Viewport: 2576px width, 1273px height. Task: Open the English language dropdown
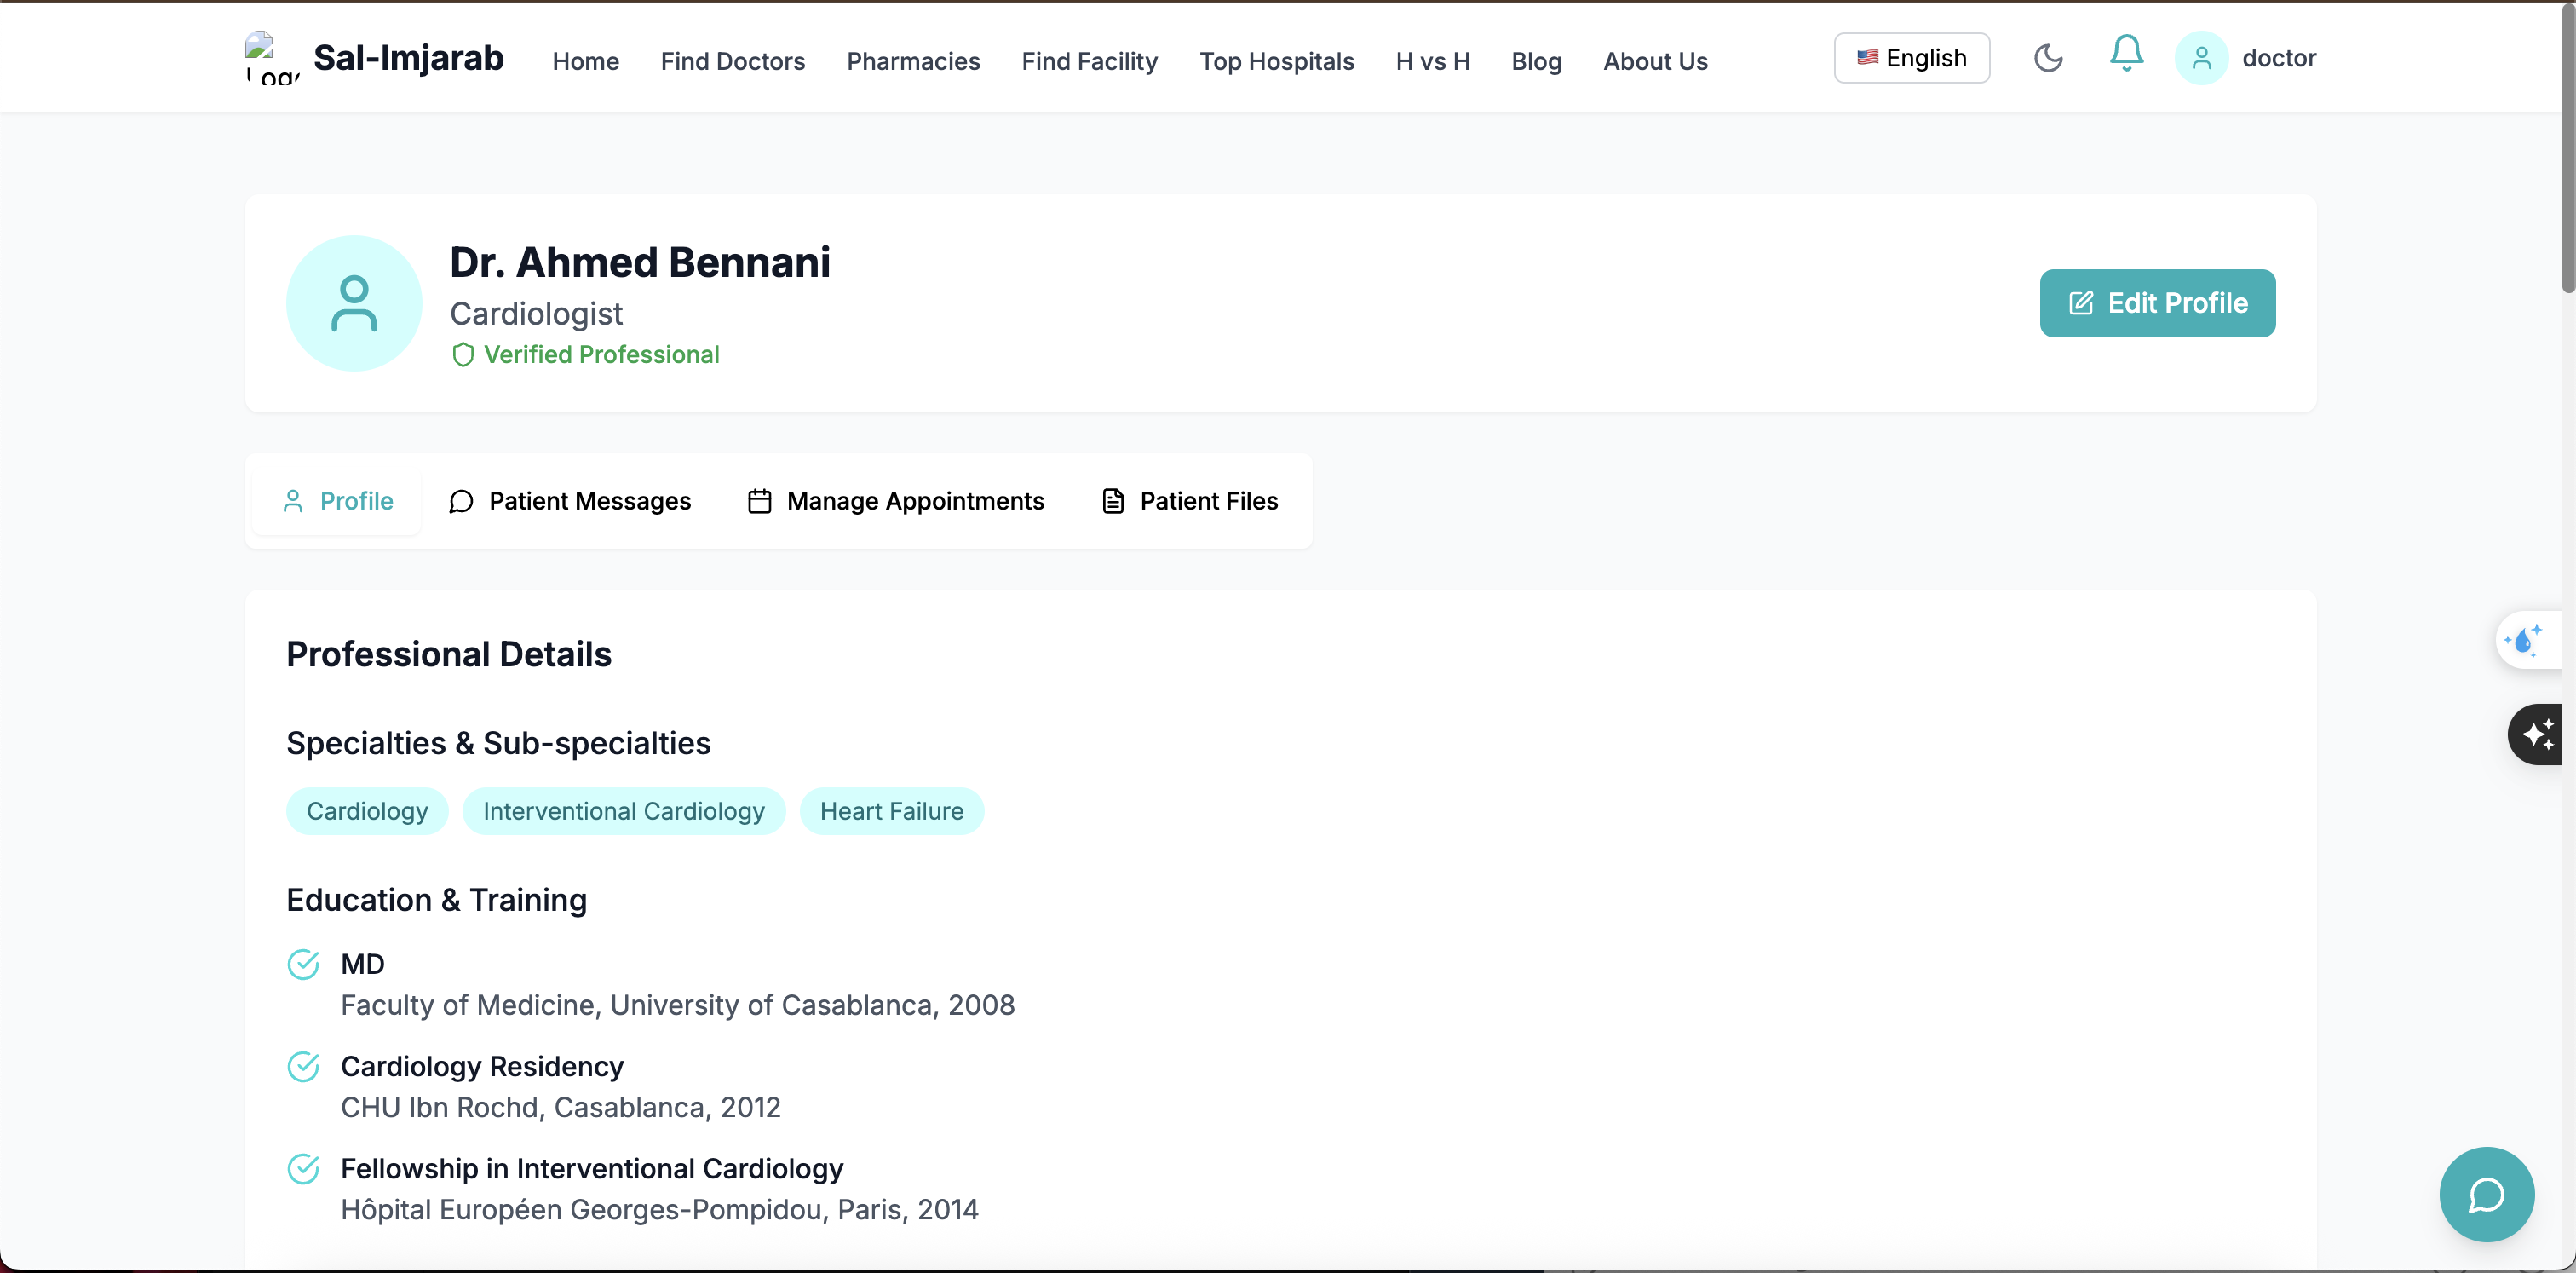point(1911,58)
